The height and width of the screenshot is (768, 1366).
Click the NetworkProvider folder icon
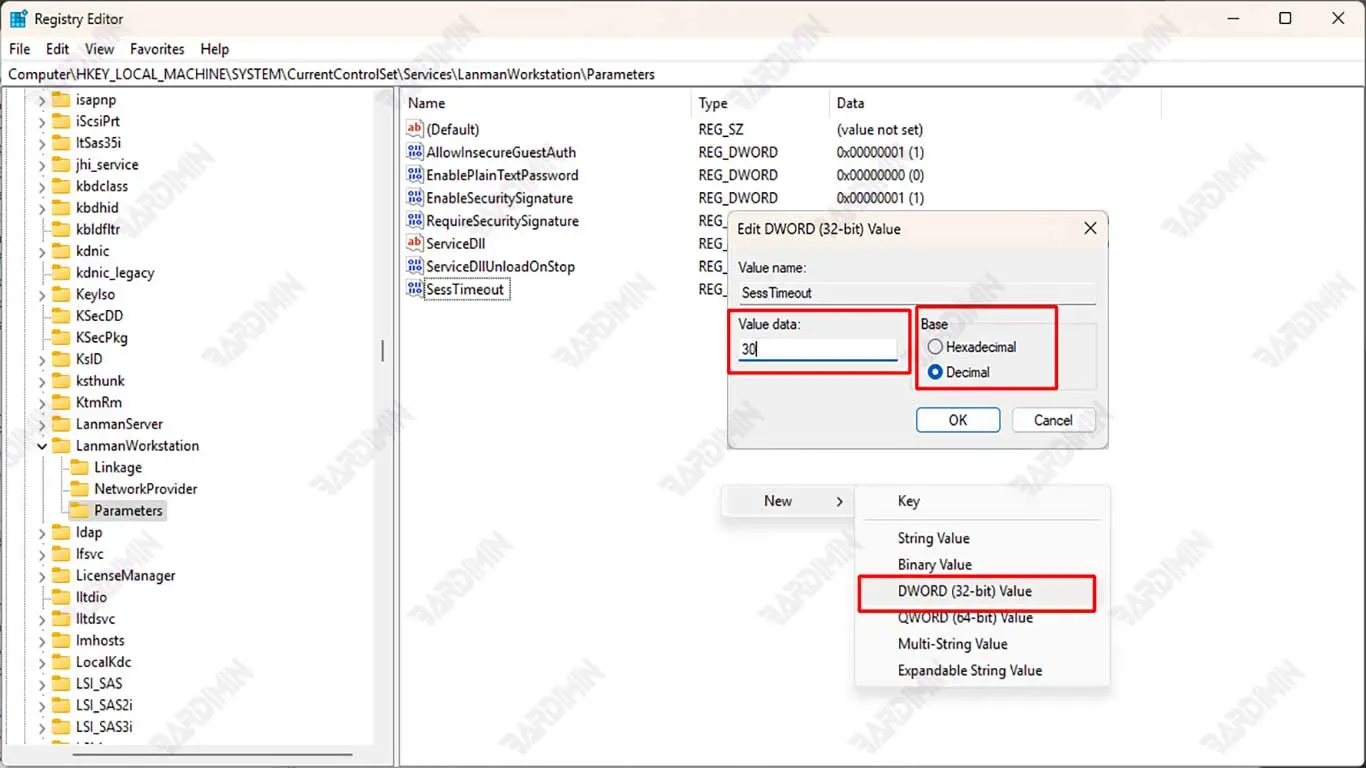pyautogui.click(x=79, y=489)
